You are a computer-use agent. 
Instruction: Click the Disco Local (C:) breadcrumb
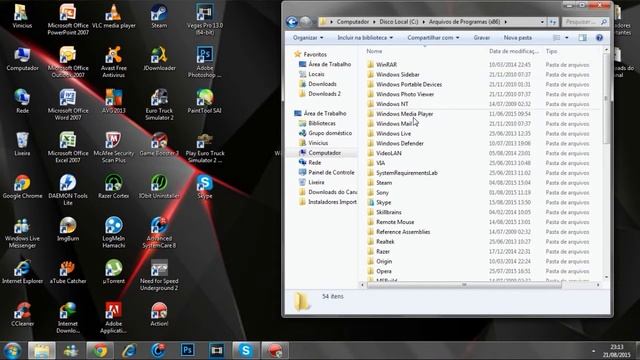(399, 22)
